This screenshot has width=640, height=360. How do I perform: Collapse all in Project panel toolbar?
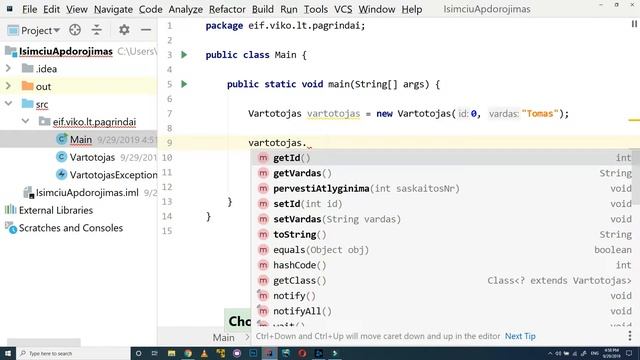[x=97, y=30]
